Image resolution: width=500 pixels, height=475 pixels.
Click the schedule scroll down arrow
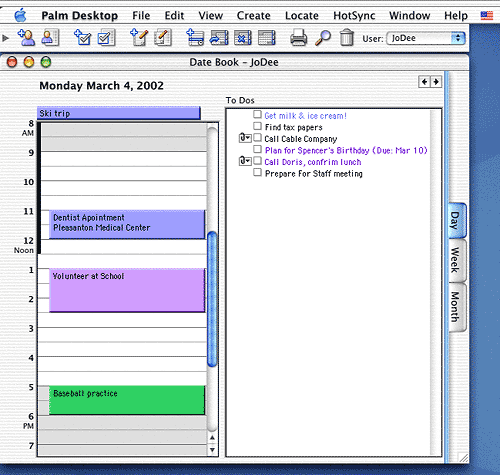pyautogui.click(x=212, y=450)
